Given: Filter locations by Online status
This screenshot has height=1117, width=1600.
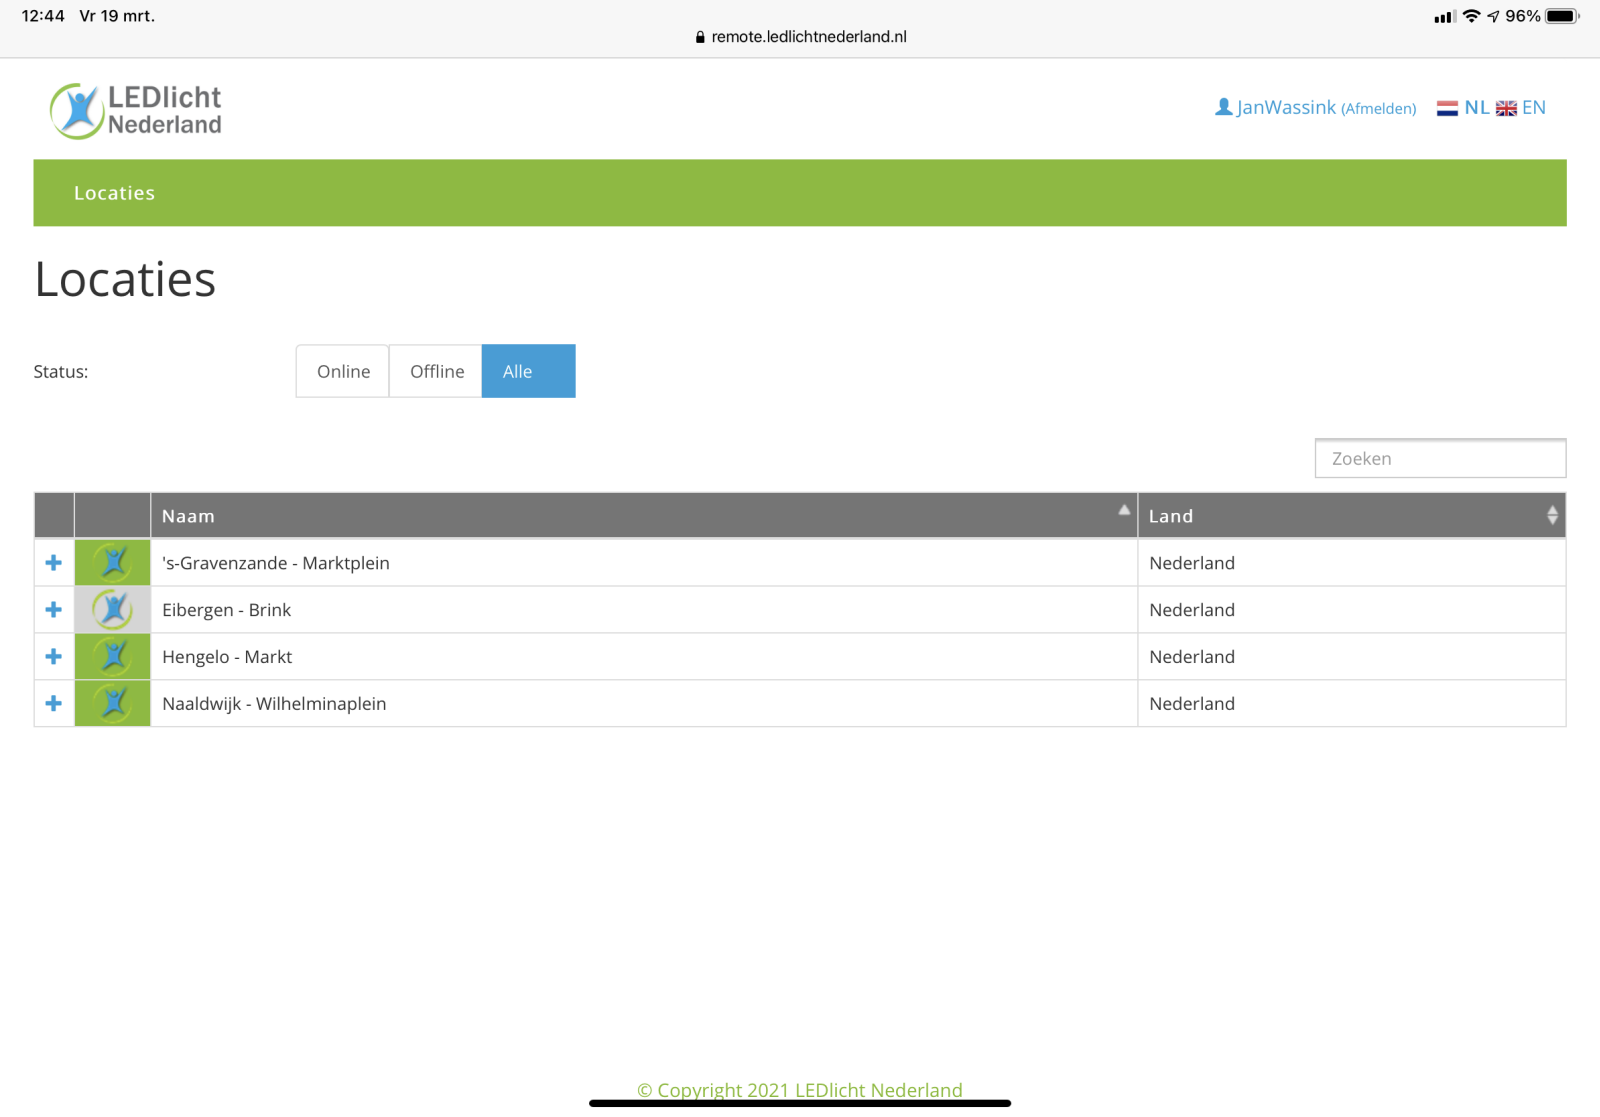Looking at the screenshot, I should [x=343, y=371].
